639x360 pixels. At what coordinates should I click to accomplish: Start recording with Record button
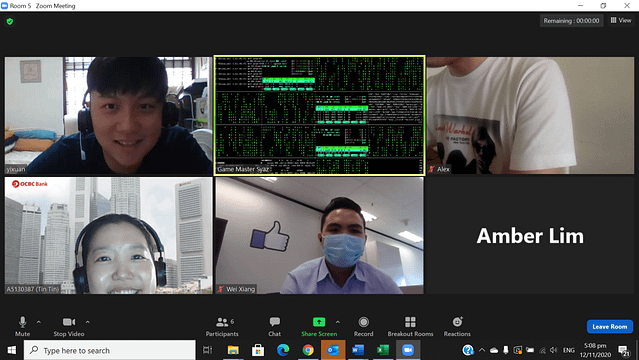[363, 327]
